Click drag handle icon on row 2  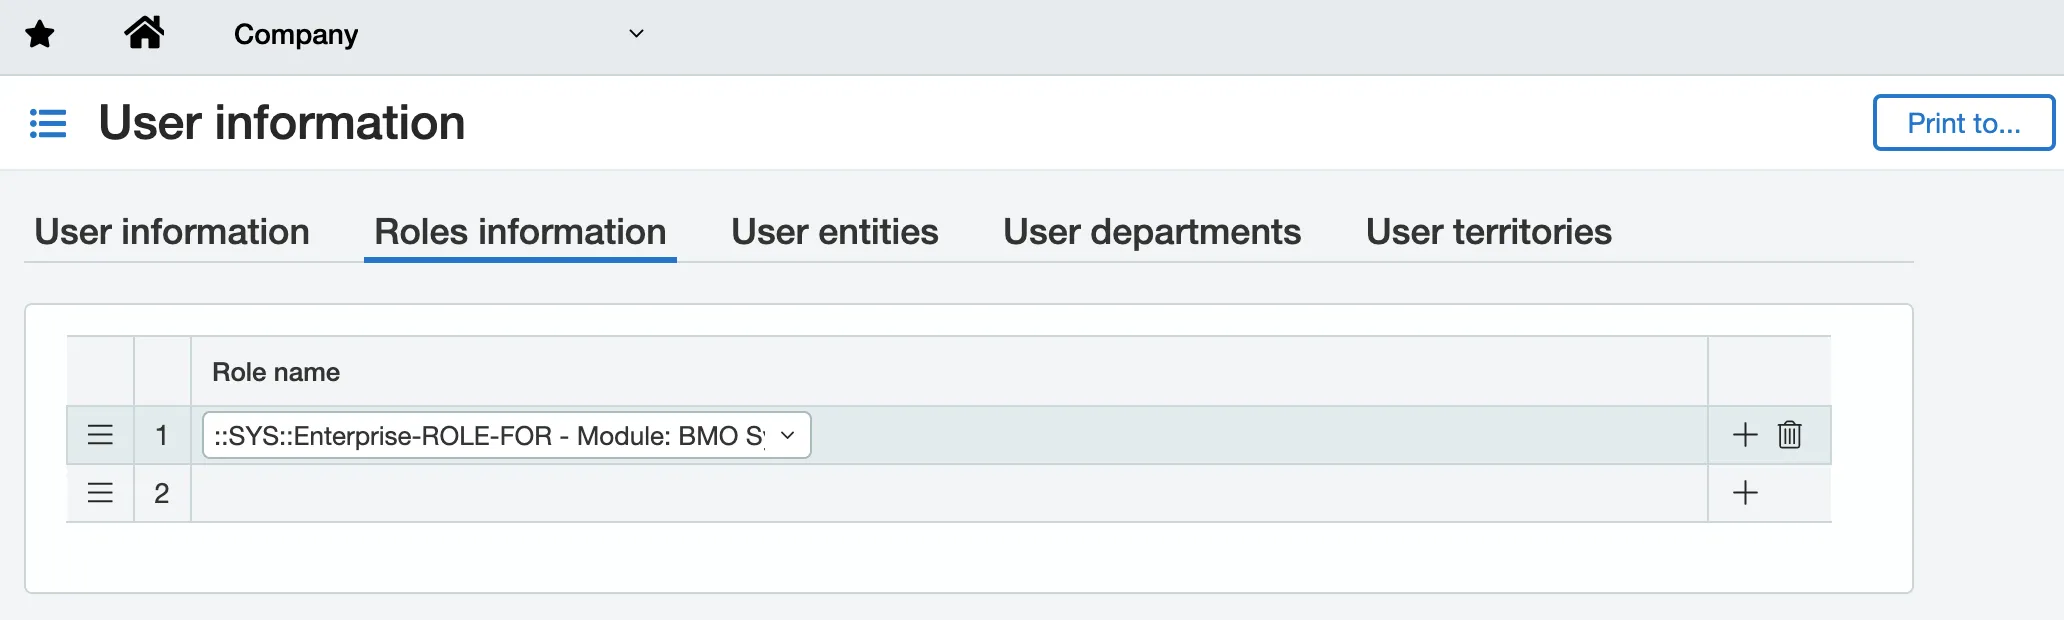[100, 493]
